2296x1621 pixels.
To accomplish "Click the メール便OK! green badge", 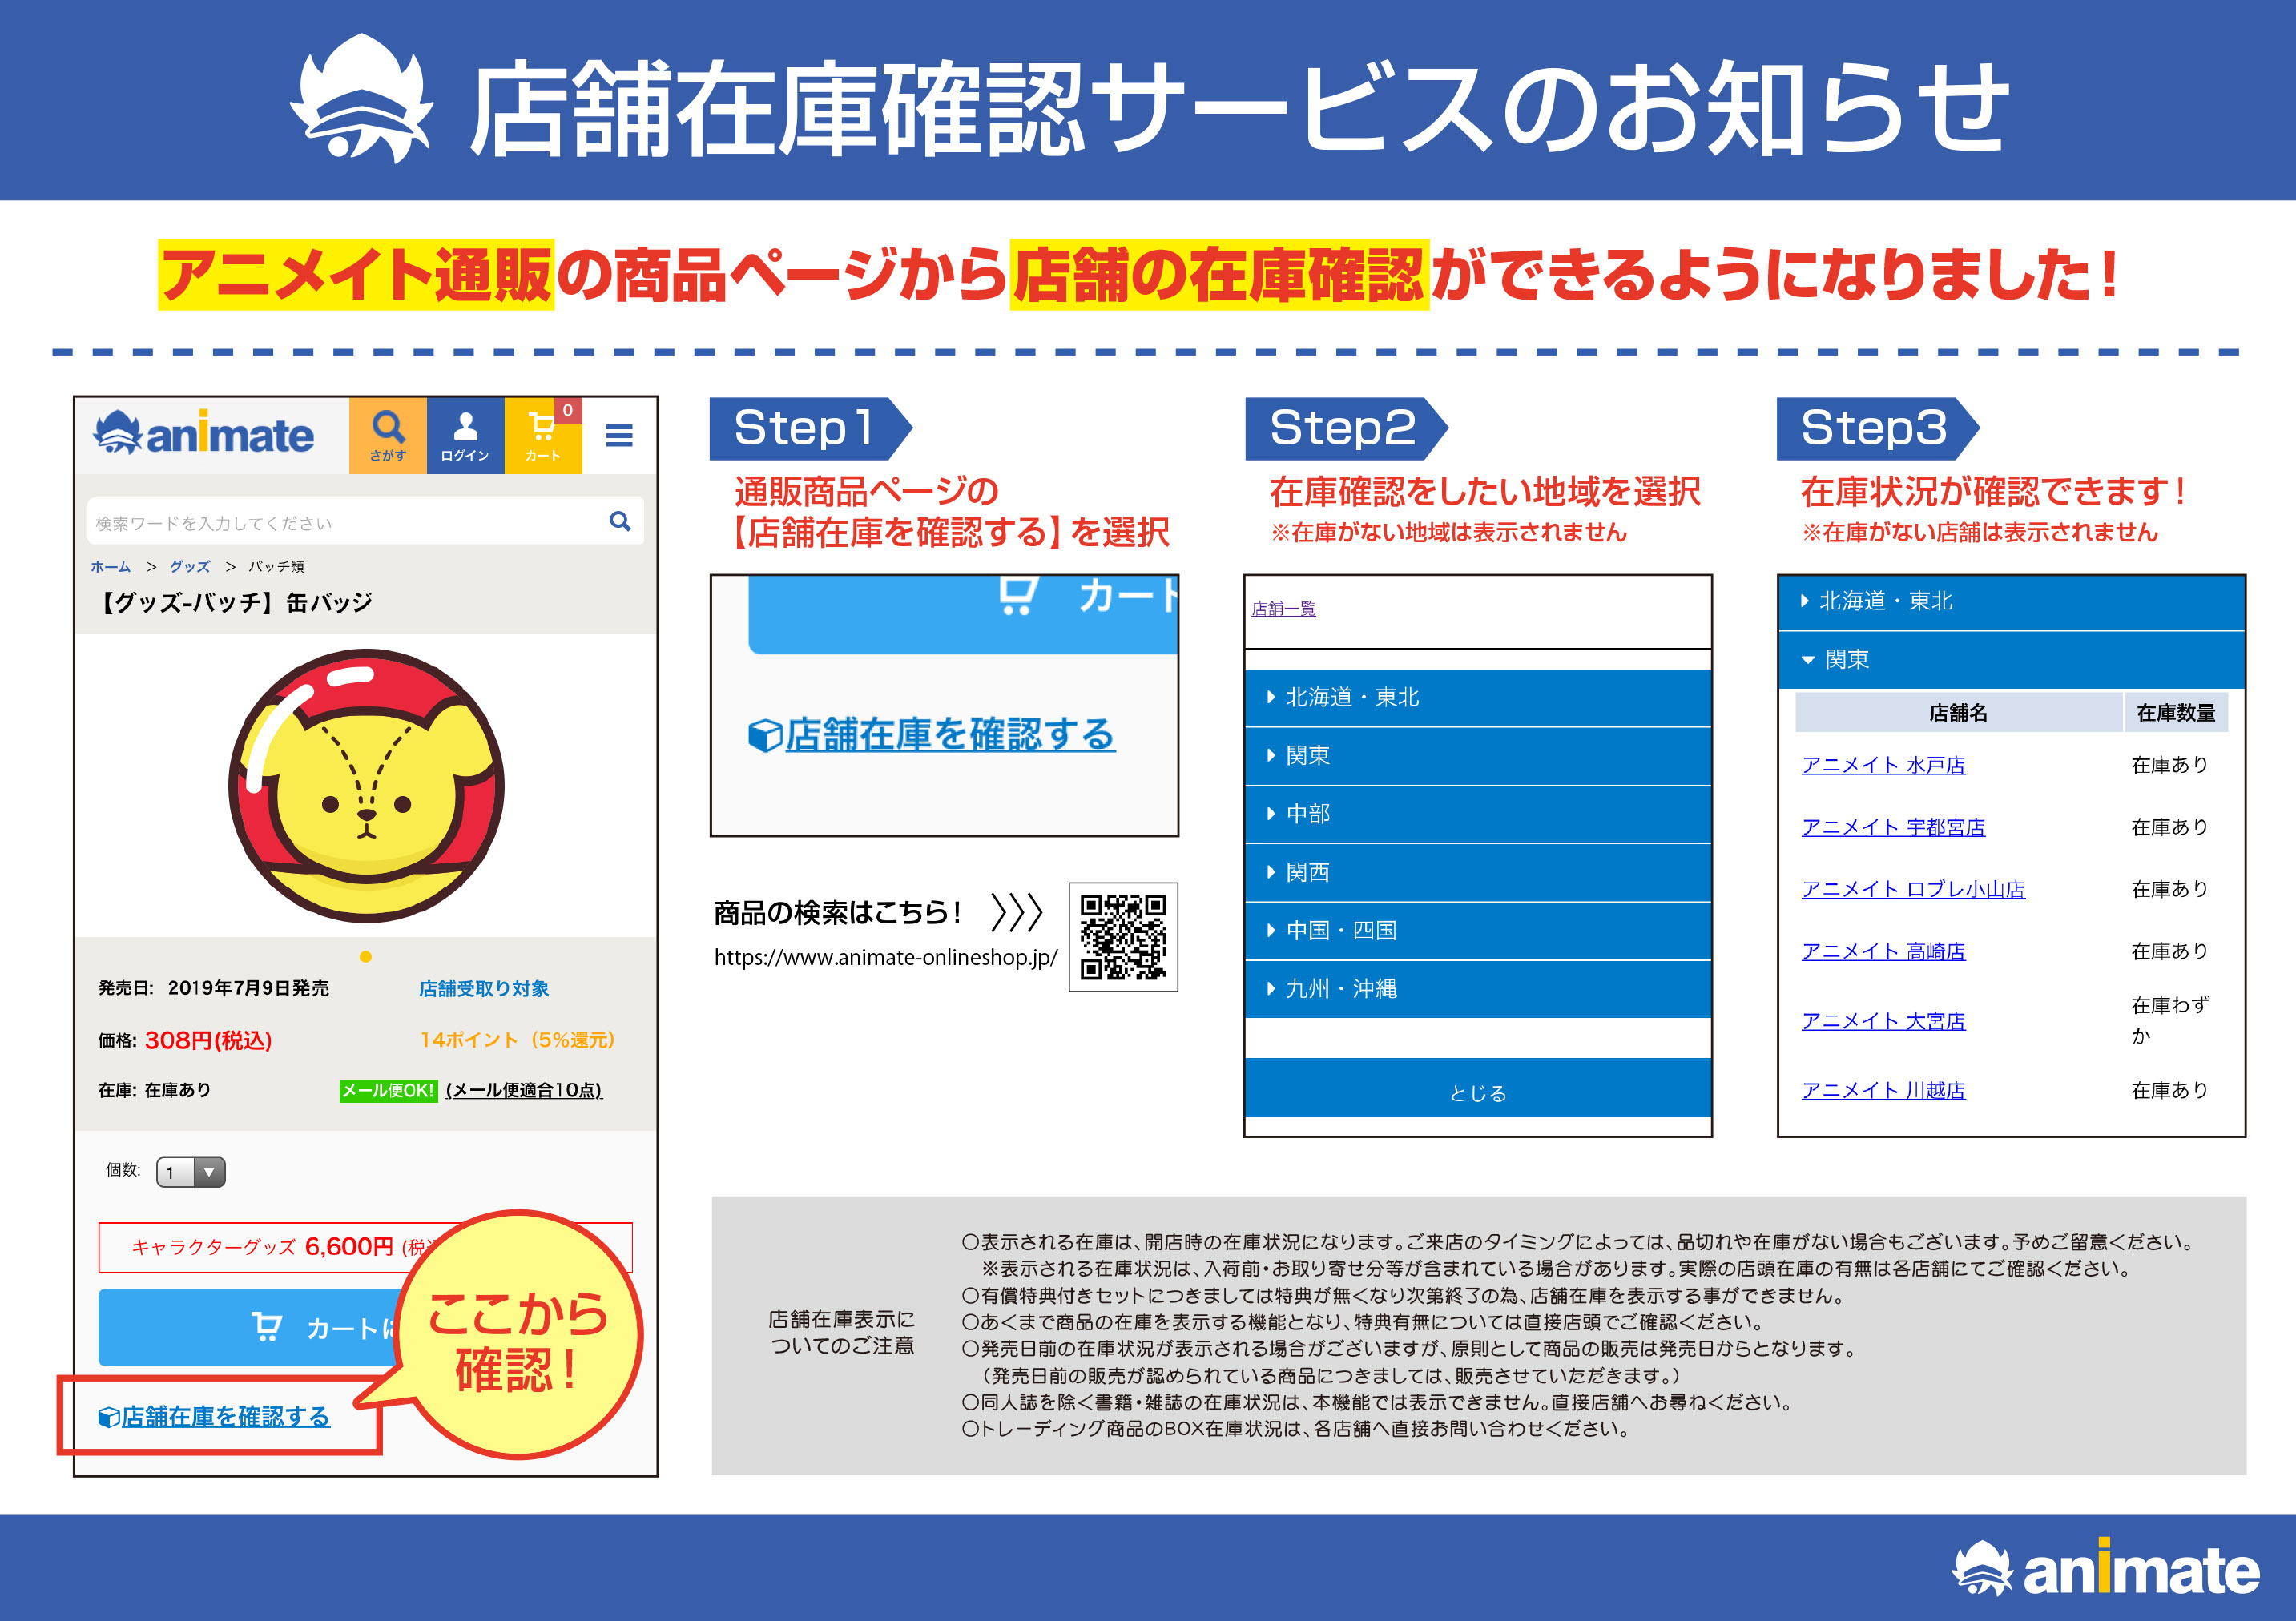I will [x=388, y=1090].
